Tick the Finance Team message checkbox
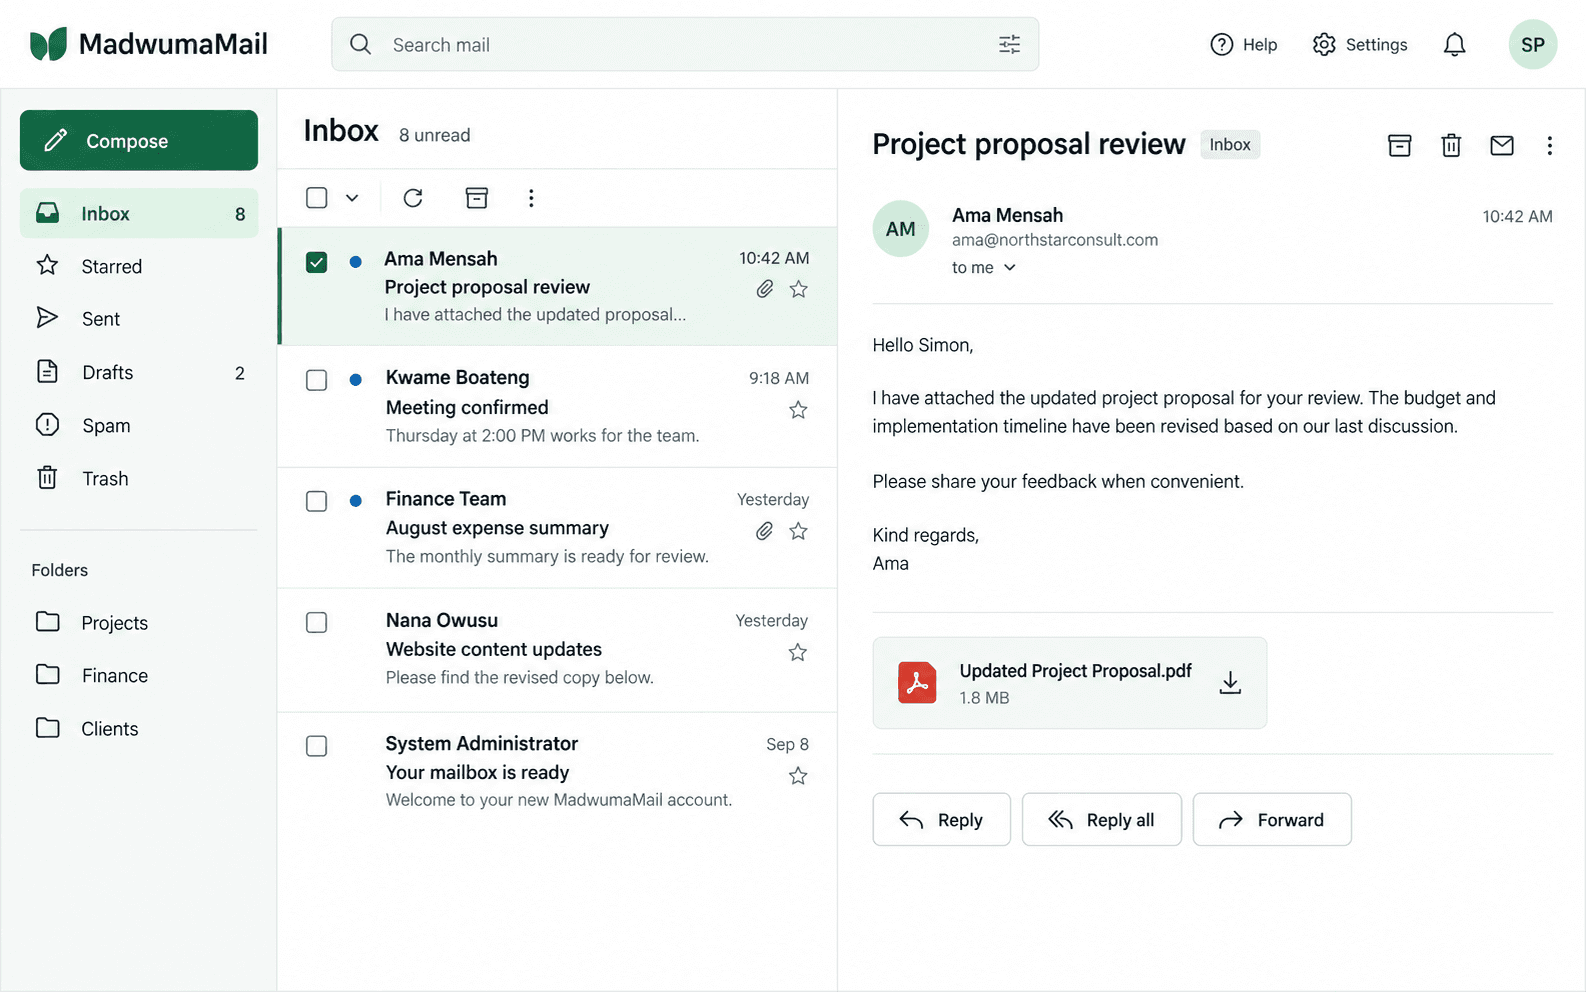 point(316,501)
